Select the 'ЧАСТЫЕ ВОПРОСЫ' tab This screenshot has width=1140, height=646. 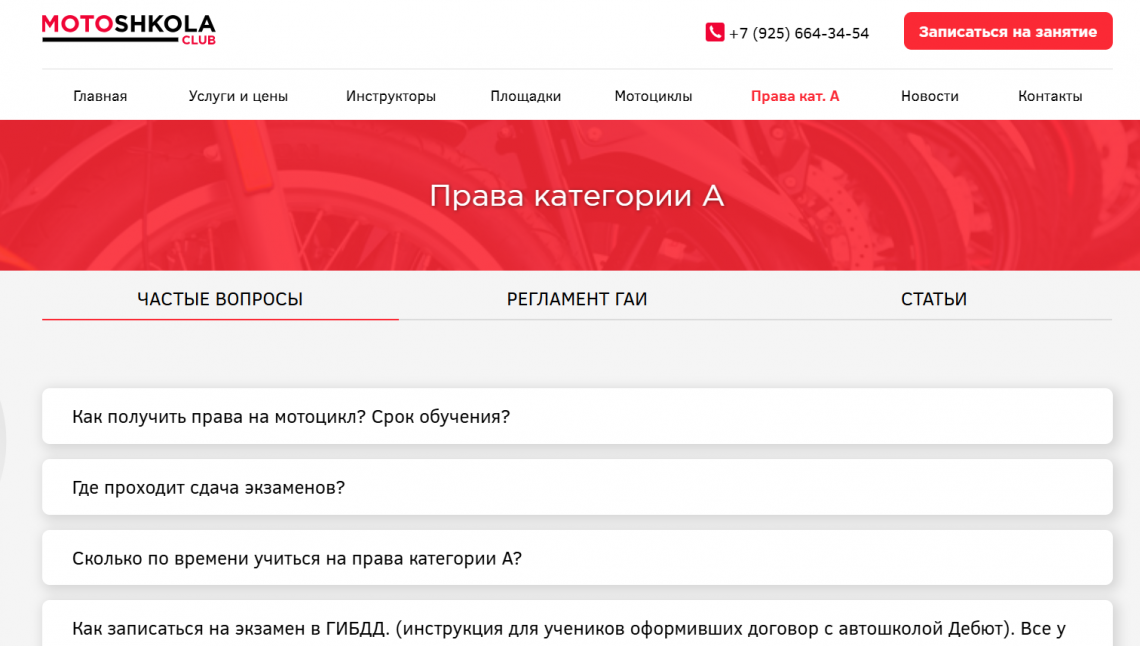[220, 299]
